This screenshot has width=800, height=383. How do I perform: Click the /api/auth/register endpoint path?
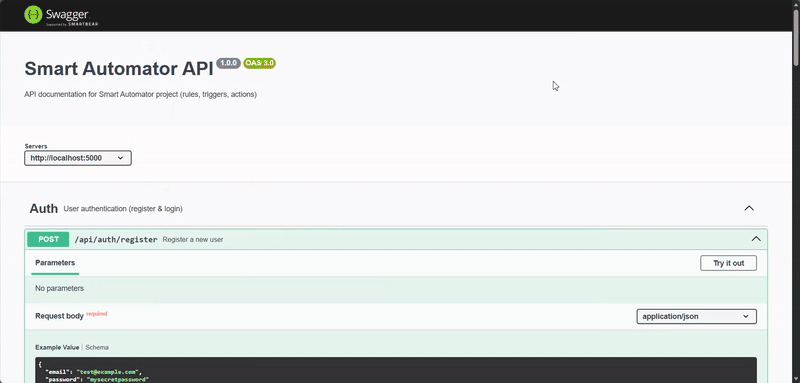pos(116,239)
